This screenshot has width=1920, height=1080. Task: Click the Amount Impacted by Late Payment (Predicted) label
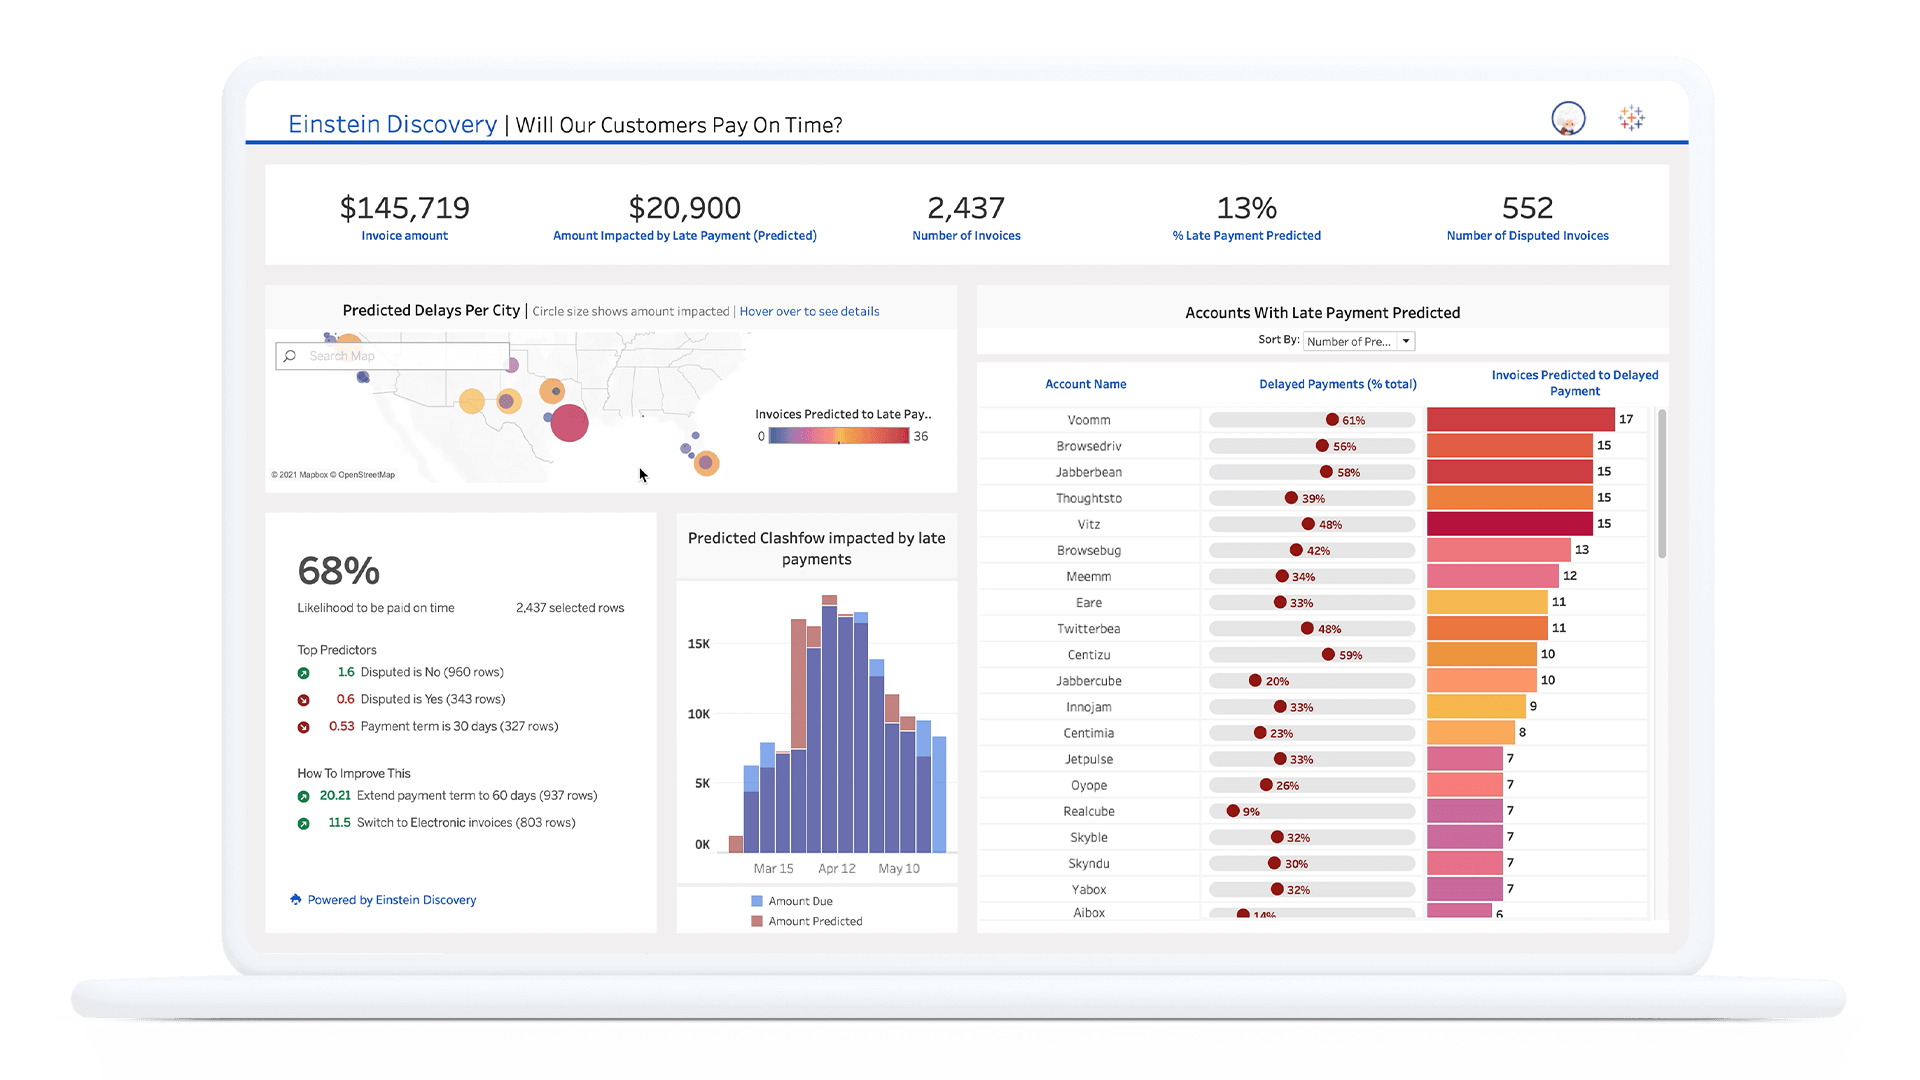(x=685, y=236)
